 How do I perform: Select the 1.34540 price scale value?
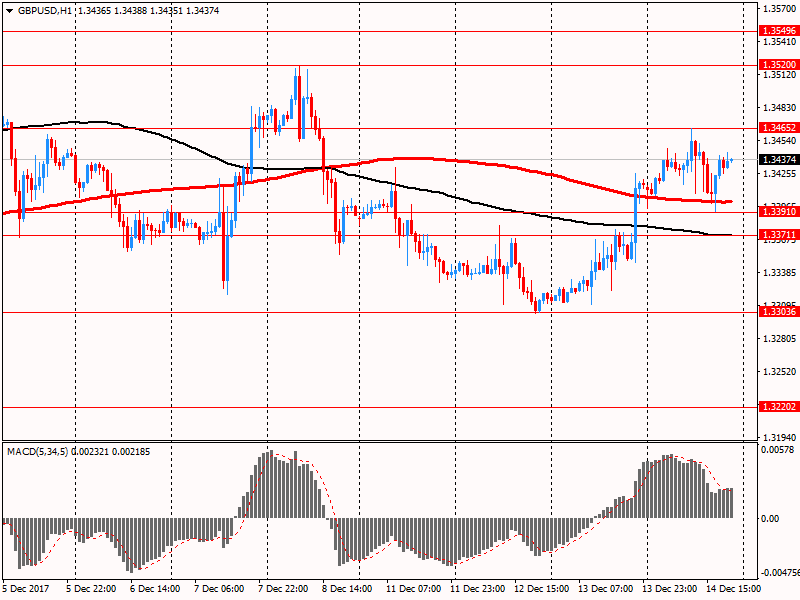(x=780, y=140)
